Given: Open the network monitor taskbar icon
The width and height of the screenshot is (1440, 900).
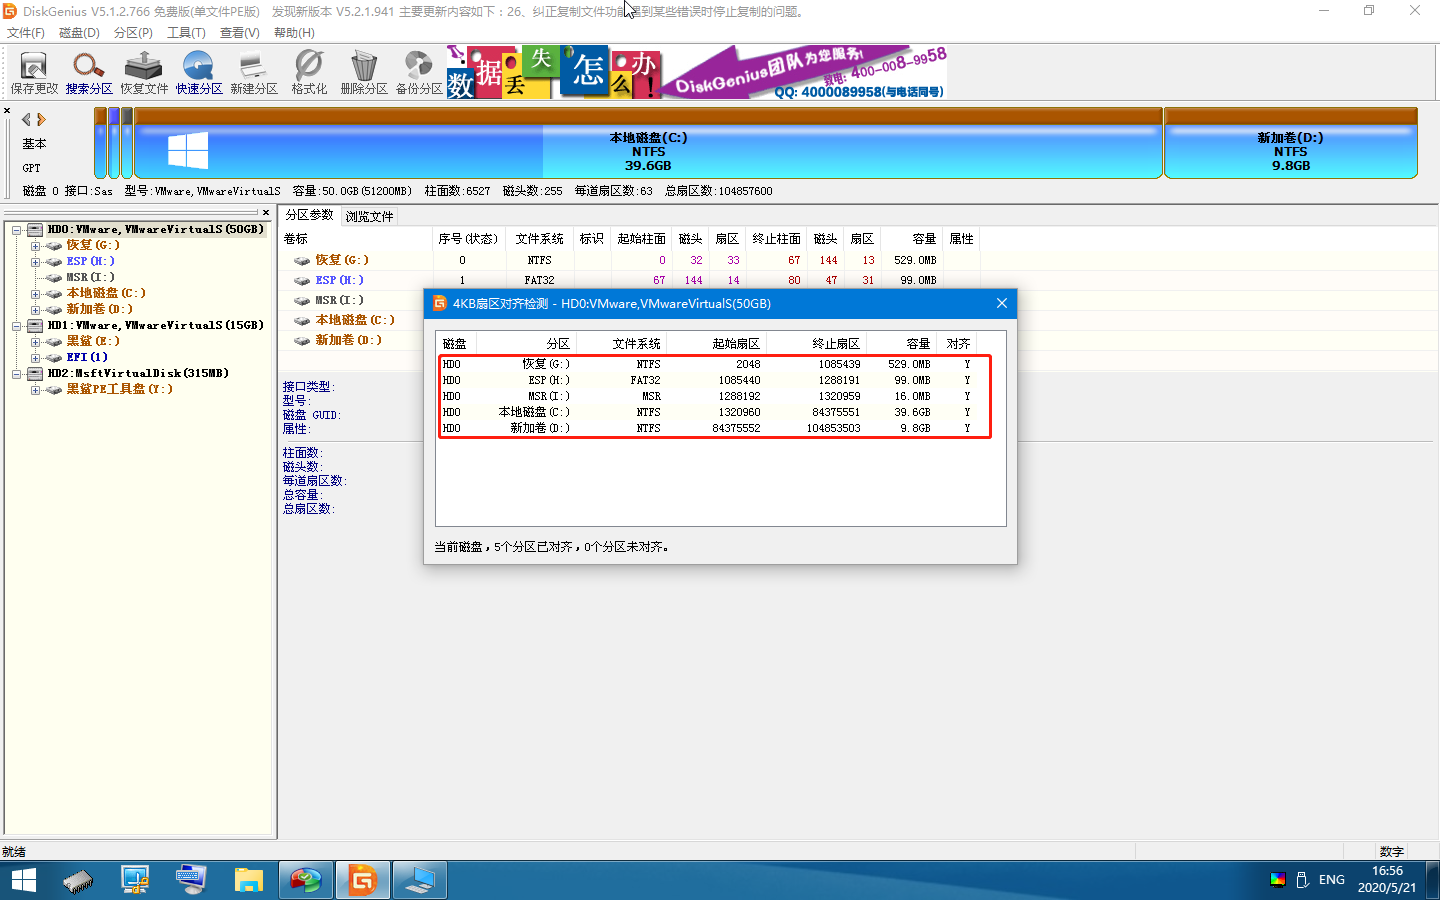Looking at the screenshot, I should (135, 880).
